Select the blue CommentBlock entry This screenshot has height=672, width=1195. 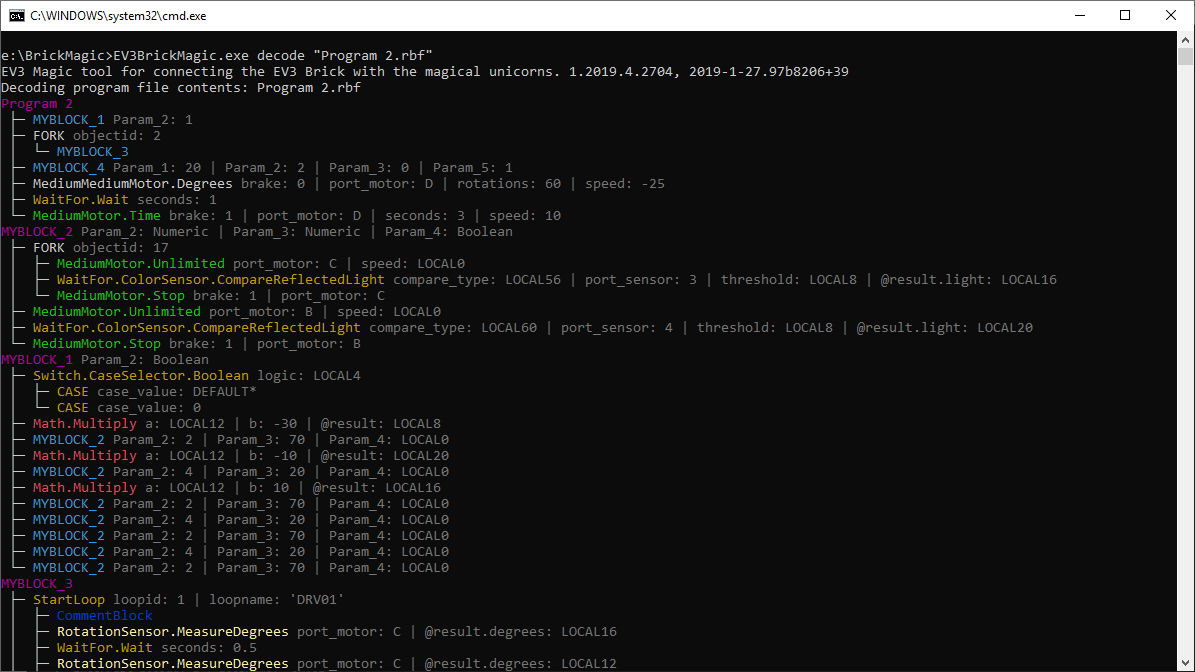coord(104,616)
